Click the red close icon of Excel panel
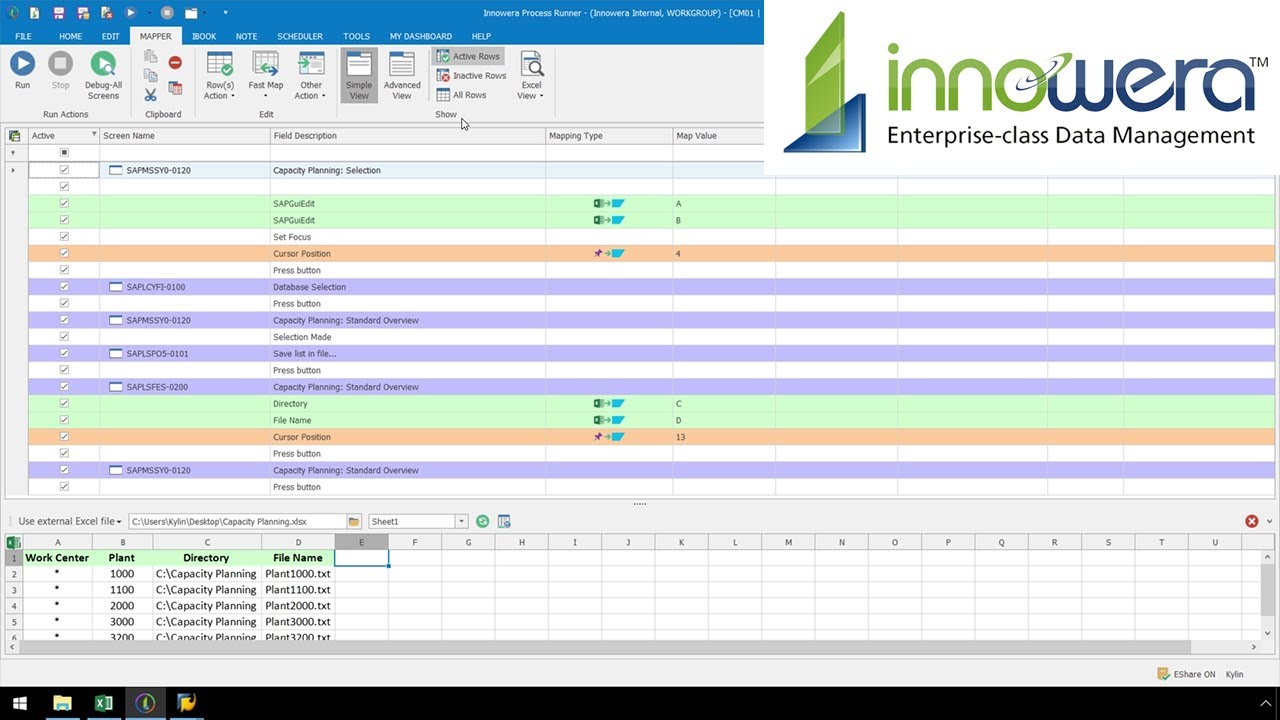 1252,521
